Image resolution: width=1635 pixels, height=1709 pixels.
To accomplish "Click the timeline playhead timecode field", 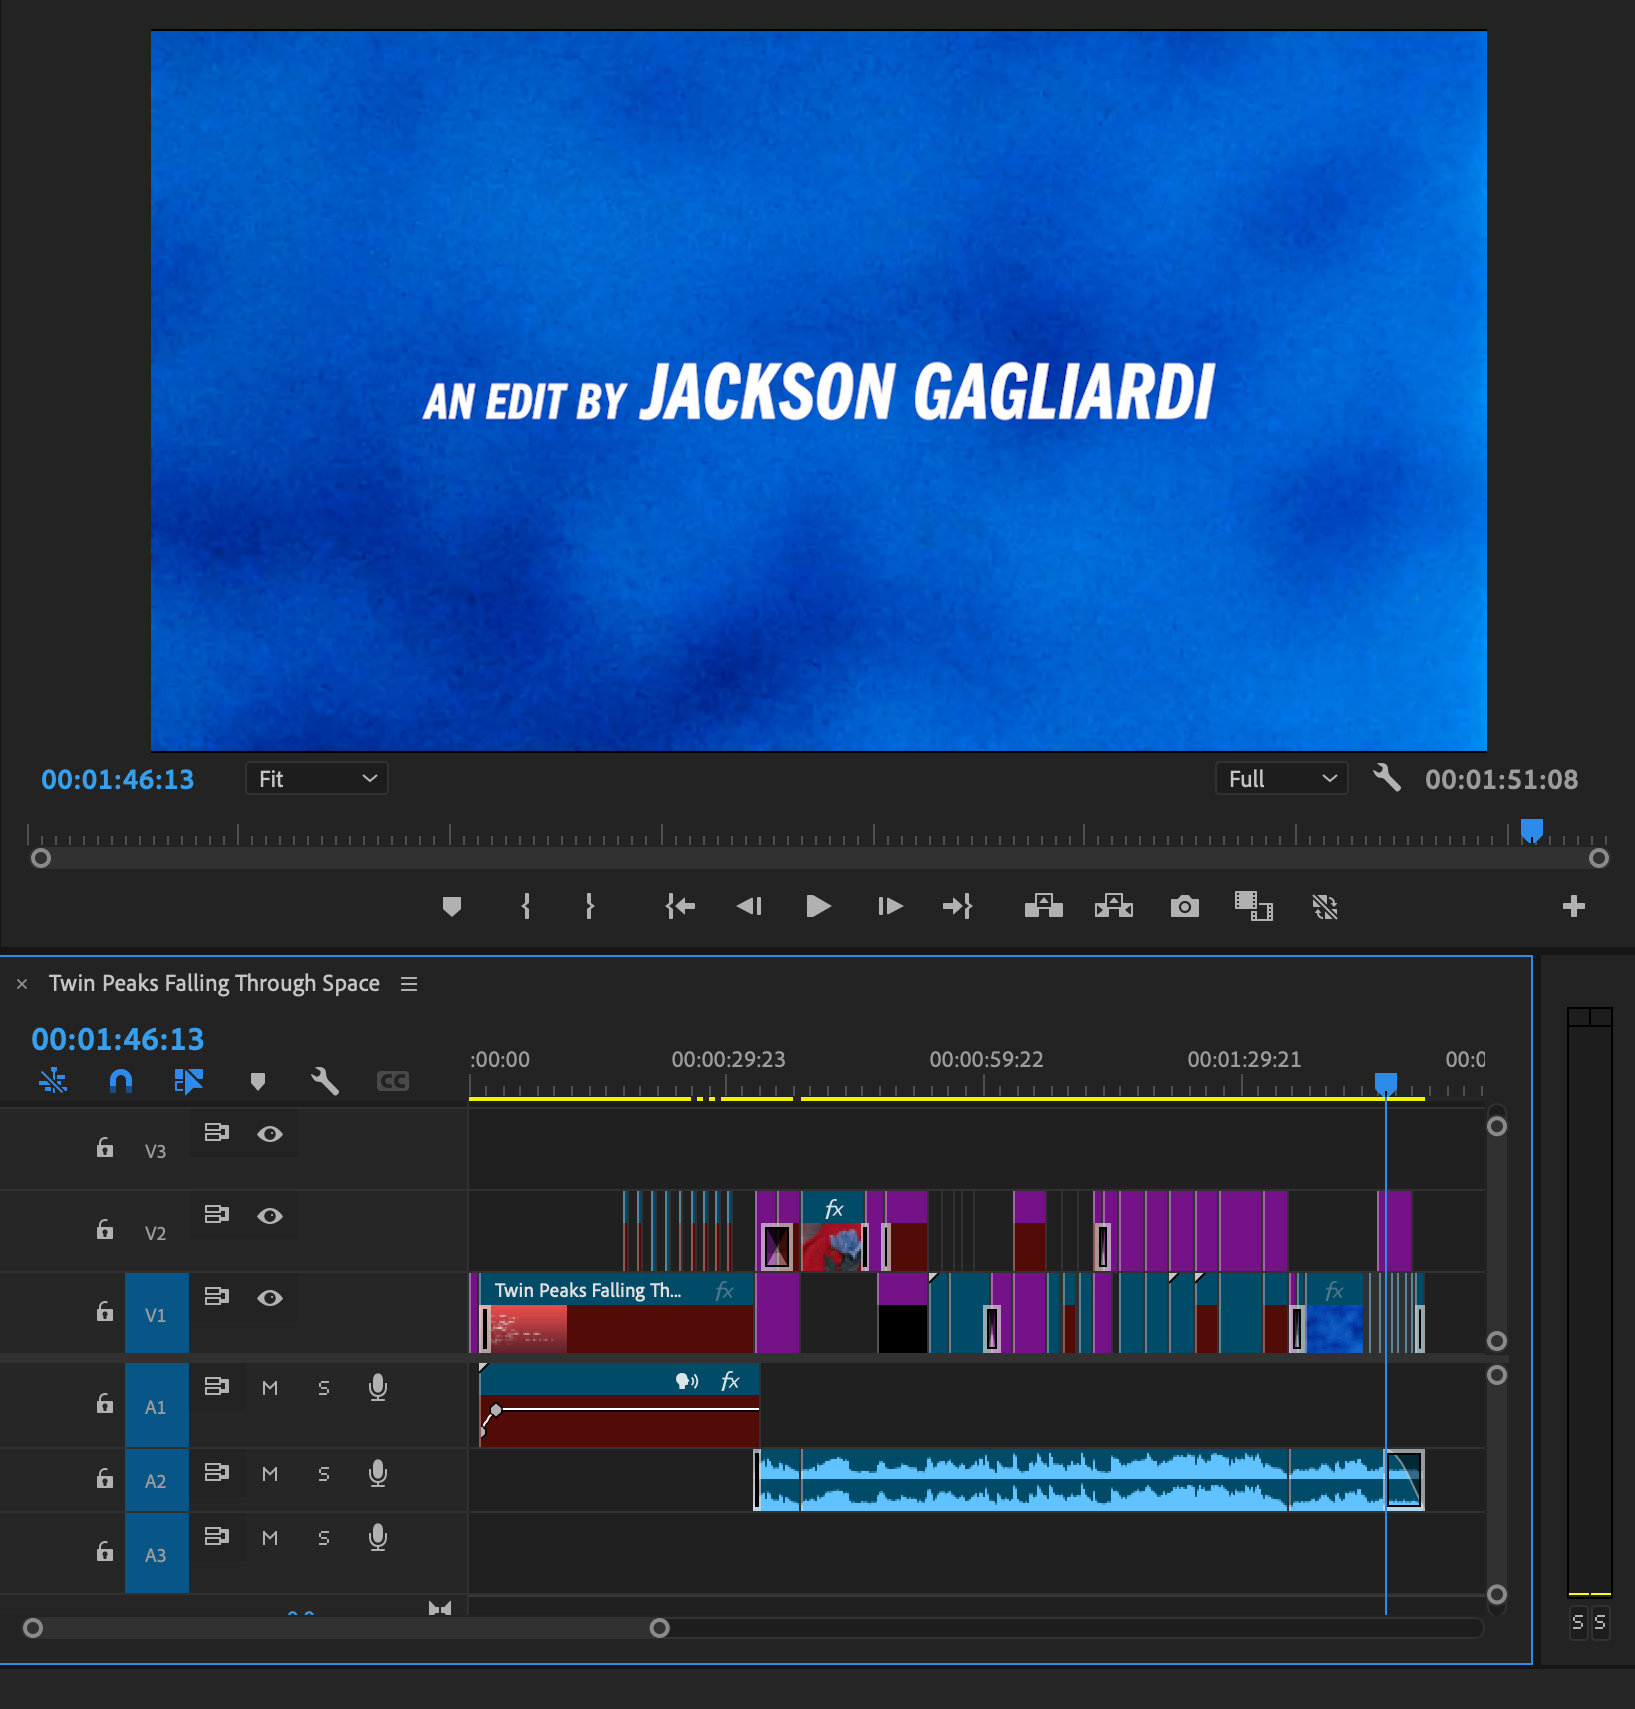I will coord(118,1039).
